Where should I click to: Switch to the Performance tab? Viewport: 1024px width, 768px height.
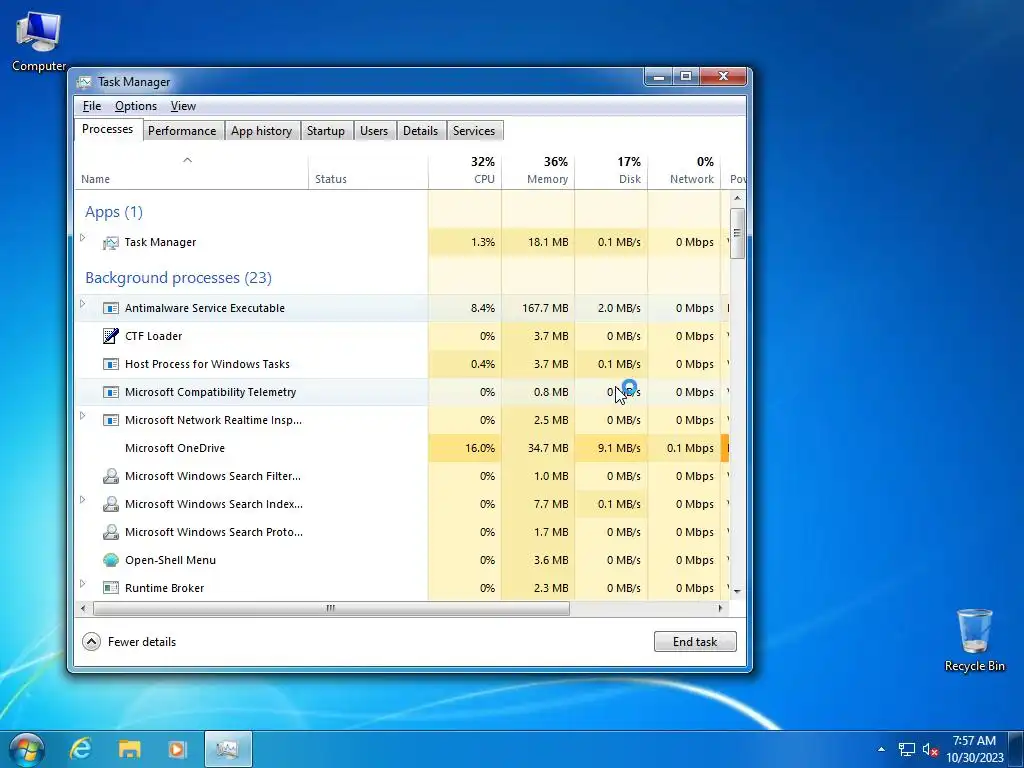(x=182, y=131)
